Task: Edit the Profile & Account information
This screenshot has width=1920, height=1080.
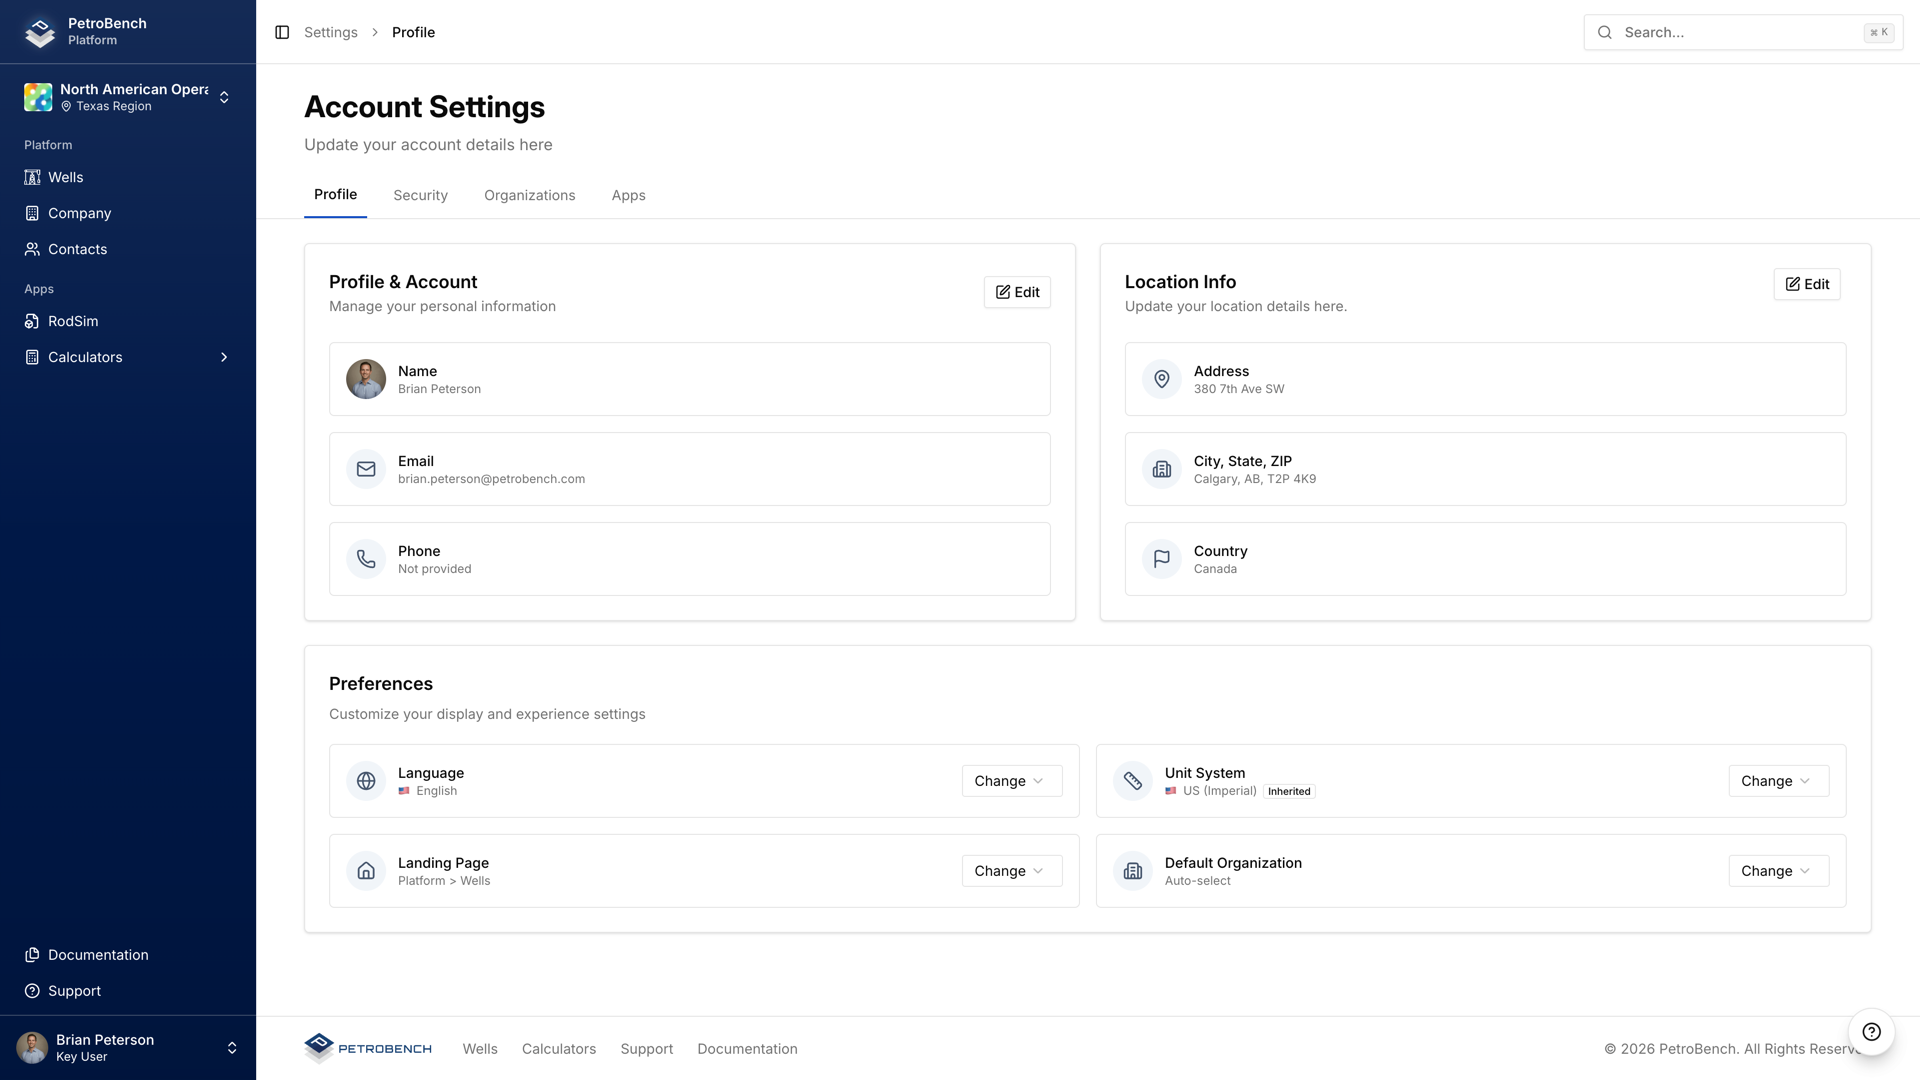Action: coord(1017,292)
